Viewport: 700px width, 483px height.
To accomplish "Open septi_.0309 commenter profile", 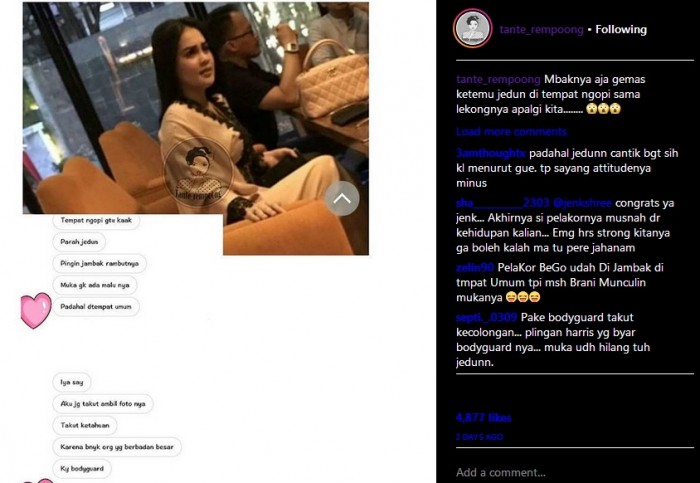I will (x=486, y=317).
